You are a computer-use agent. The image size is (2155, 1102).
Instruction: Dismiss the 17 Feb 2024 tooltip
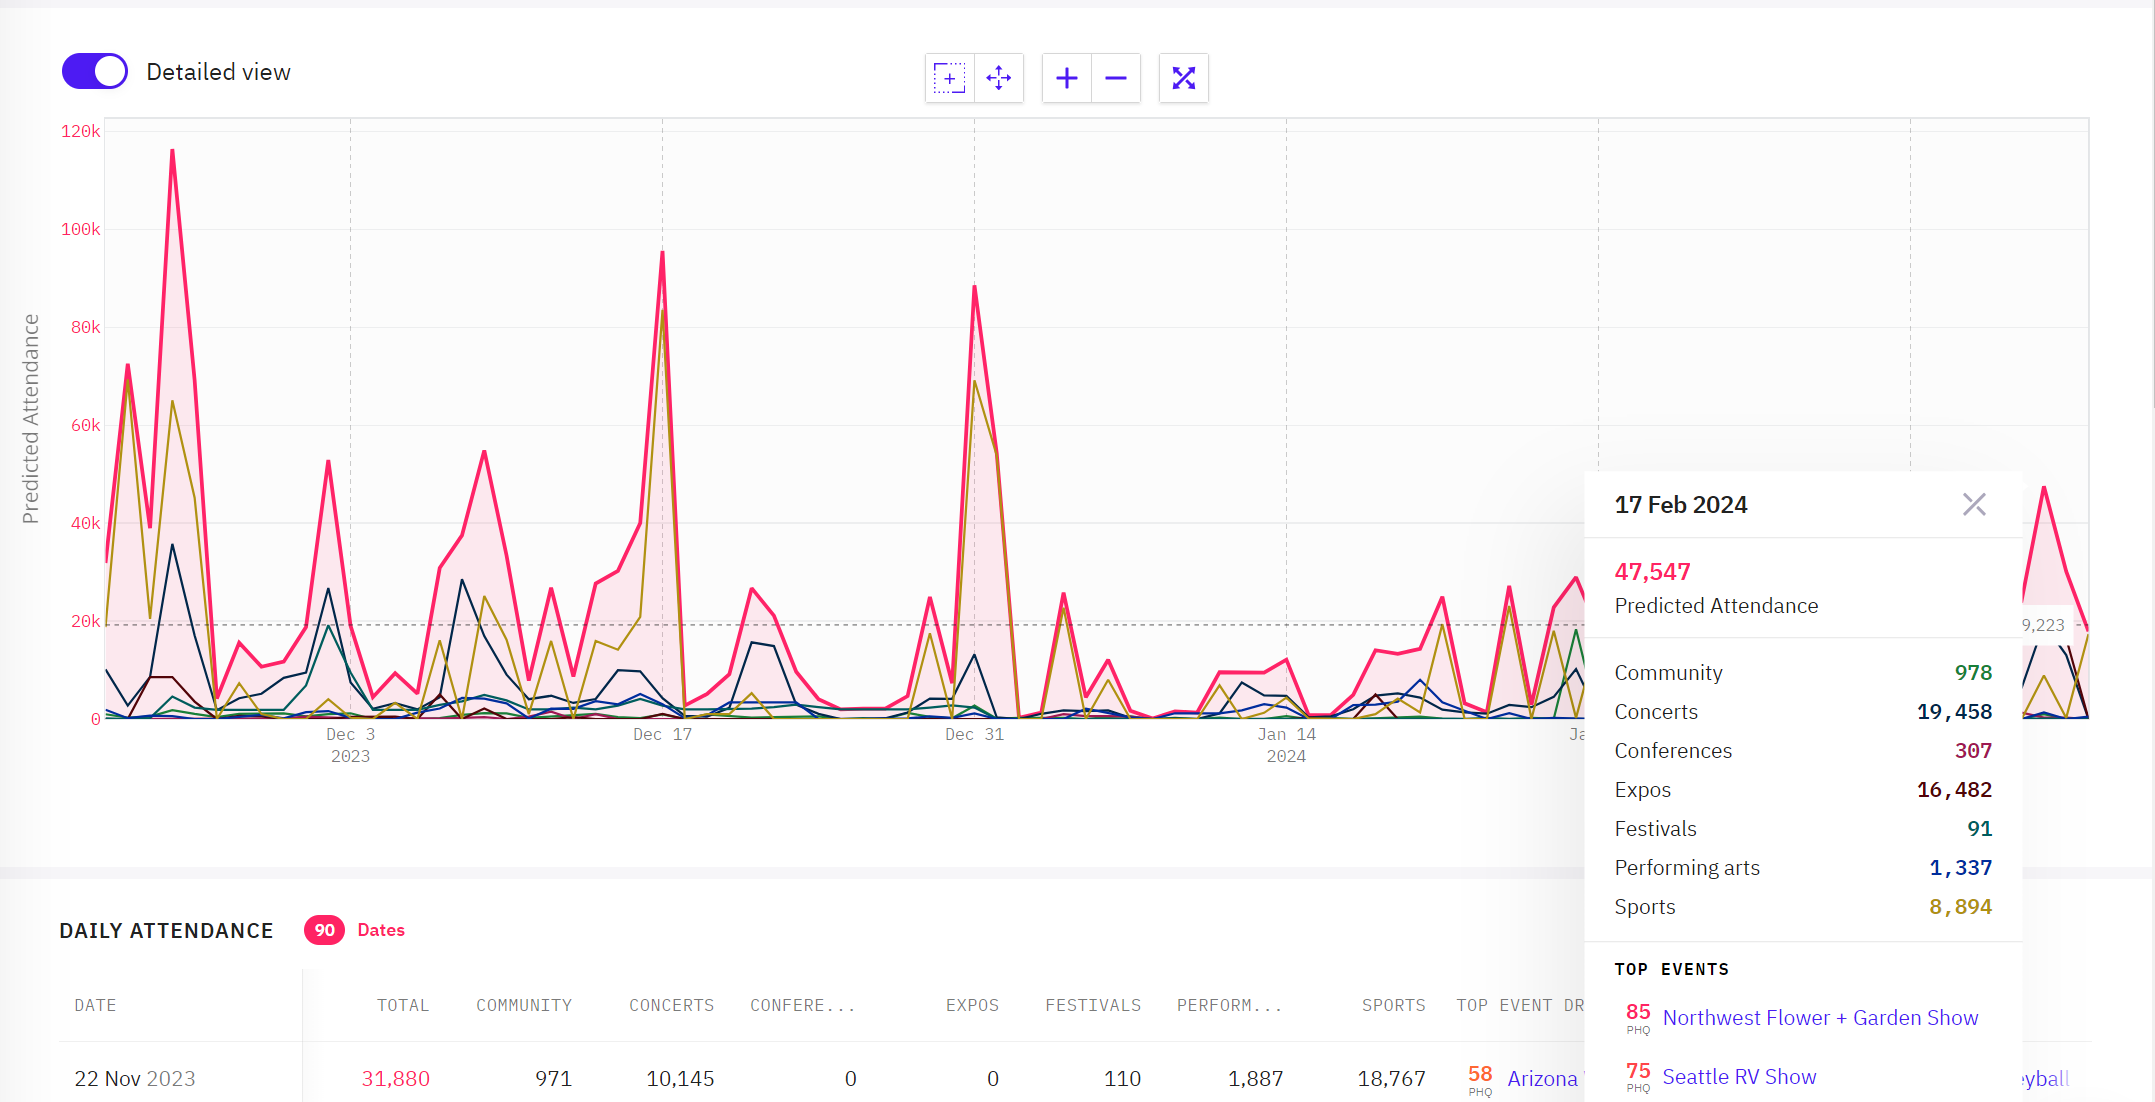click(1973, 504)
